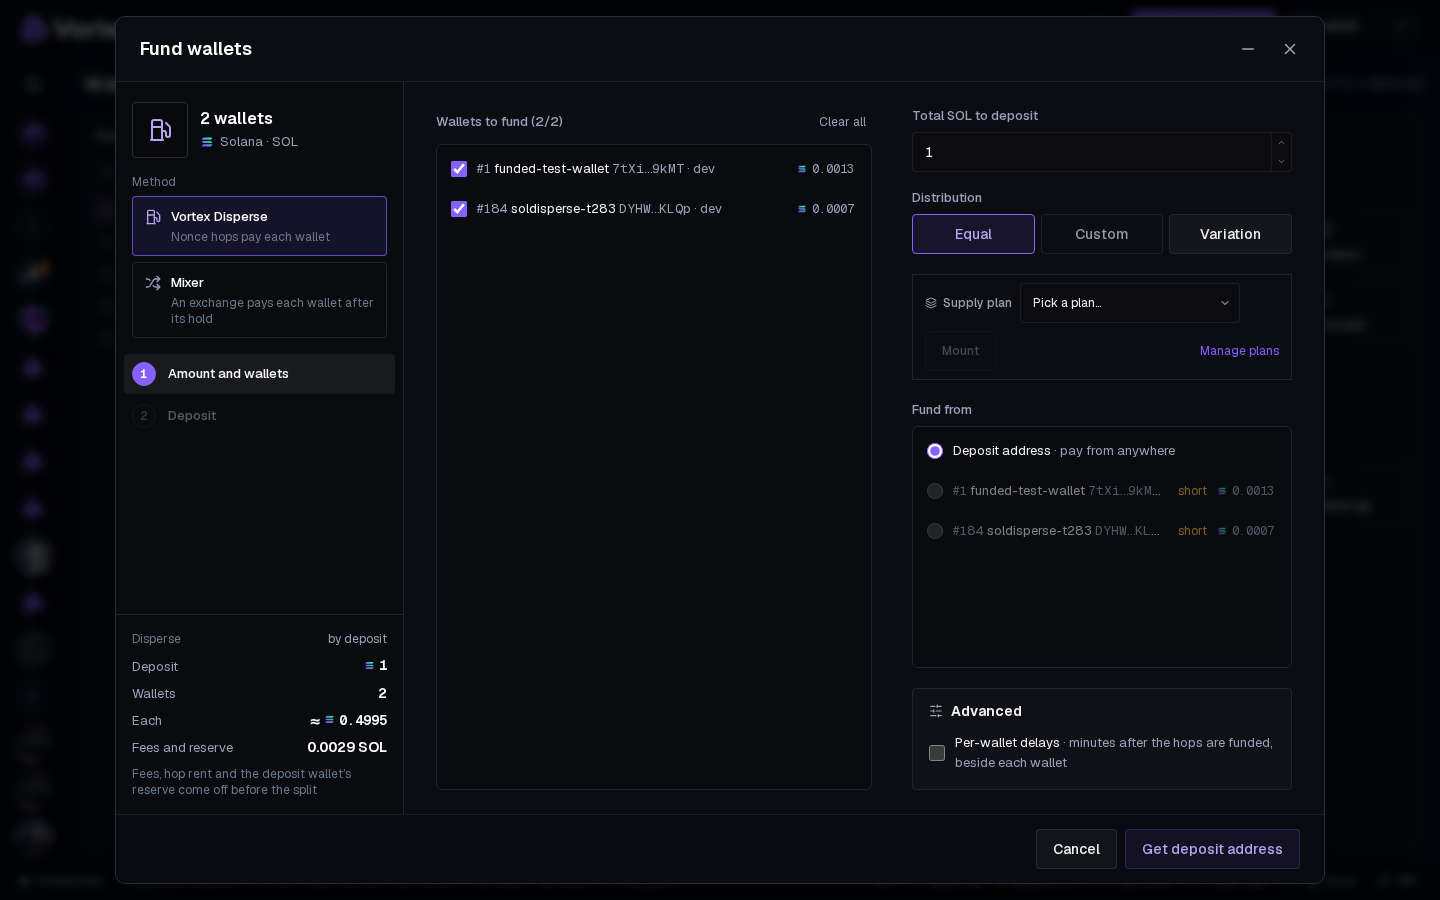The width and height of the screenshot is (1440, 900).
Task: Click the 0.0007 balance in the wallets list
Action: click(833, 209)
